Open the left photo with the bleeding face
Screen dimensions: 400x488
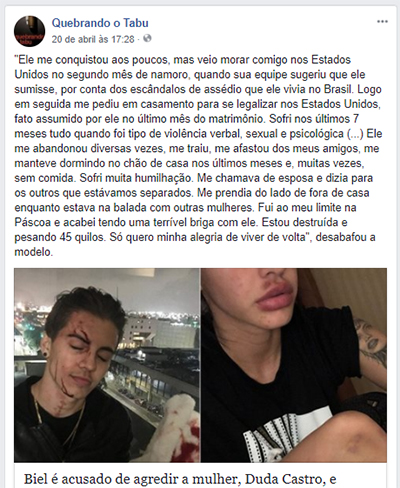(x=107, y=365)
